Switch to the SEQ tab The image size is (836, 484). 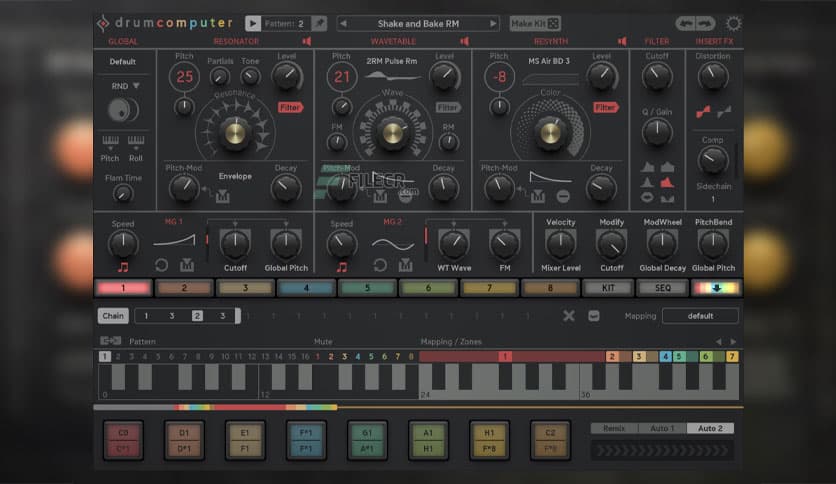click(663, 288)
